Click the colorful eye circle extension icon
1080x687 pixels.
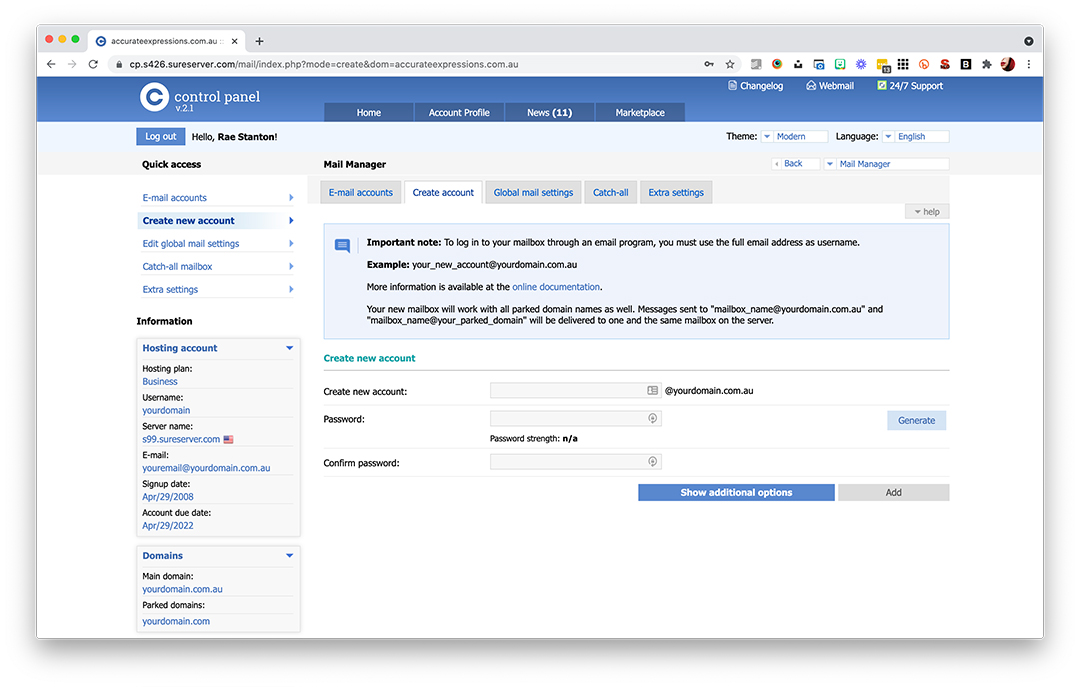(777, 64)
